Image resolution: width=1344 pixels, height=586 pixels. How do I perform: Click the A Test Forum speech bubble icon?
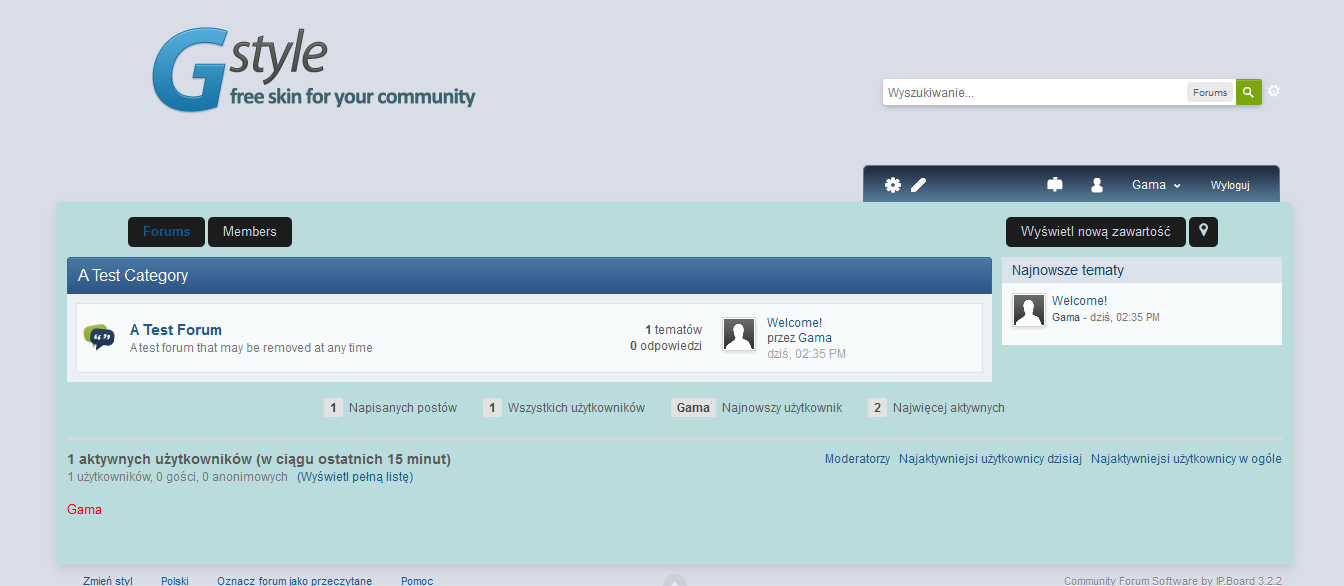[99, 338]
